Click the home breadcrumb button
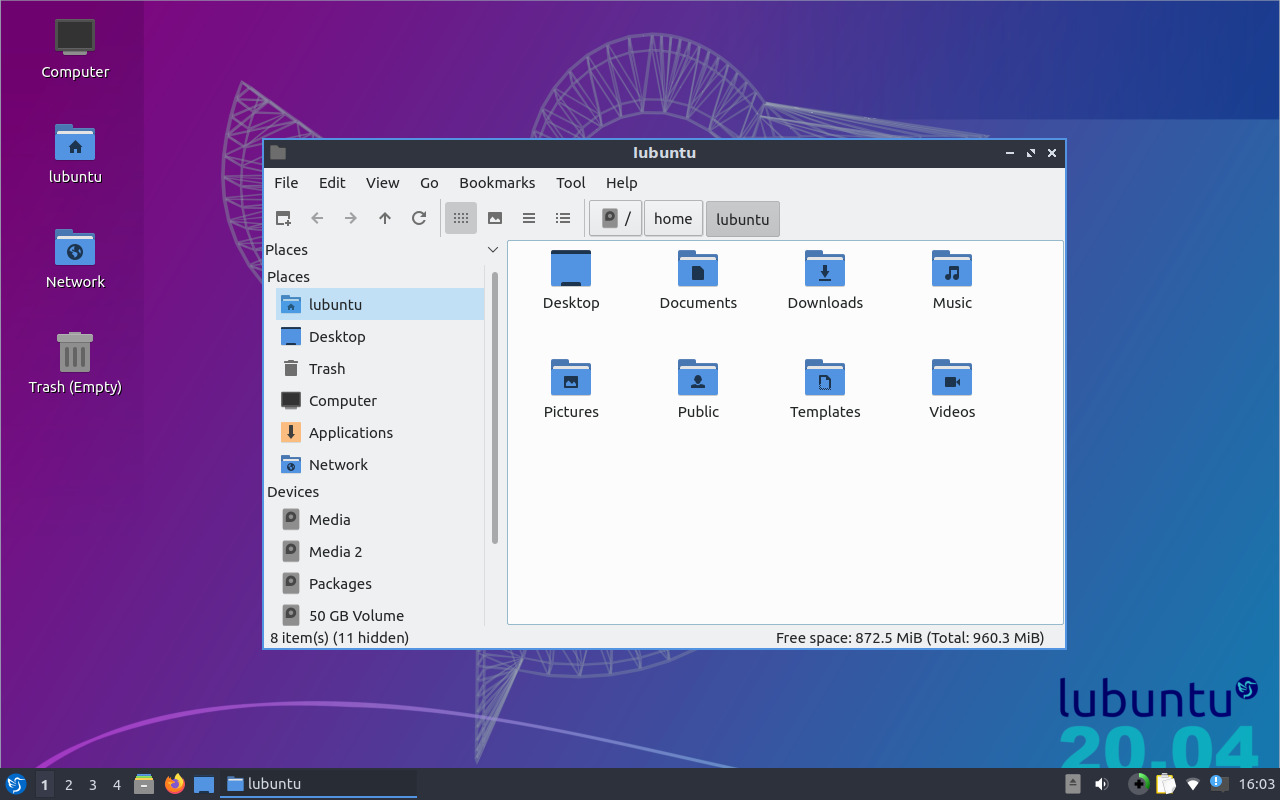The image size is (1280, 800). (x=673, y=218)
